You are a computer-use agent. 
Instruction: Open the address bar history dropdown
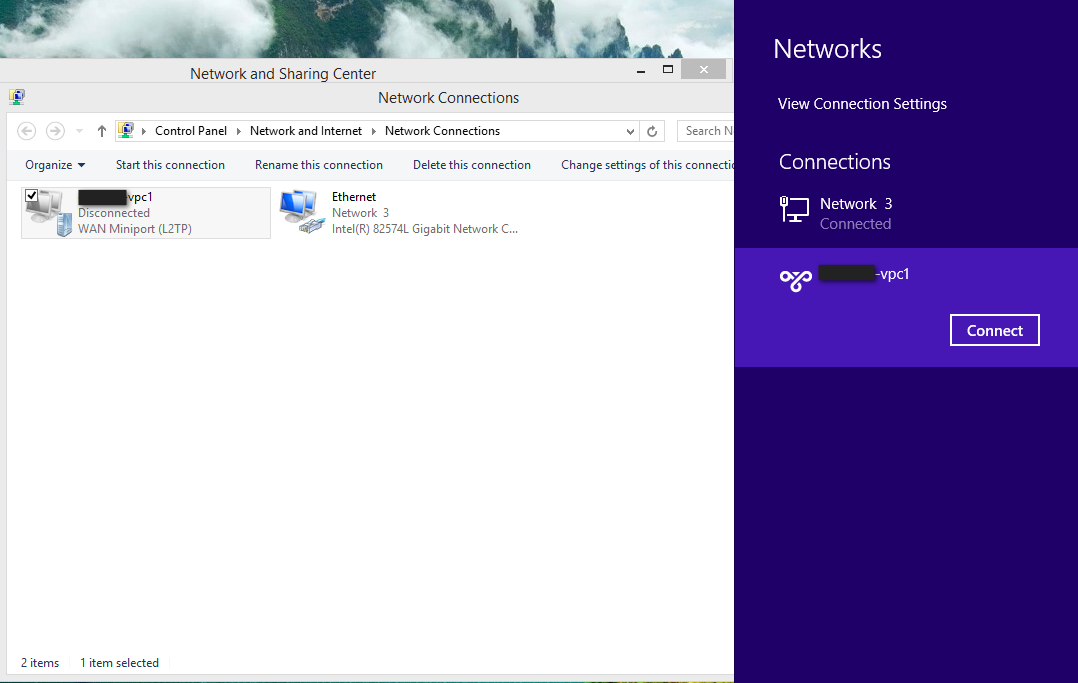point(630,130)
